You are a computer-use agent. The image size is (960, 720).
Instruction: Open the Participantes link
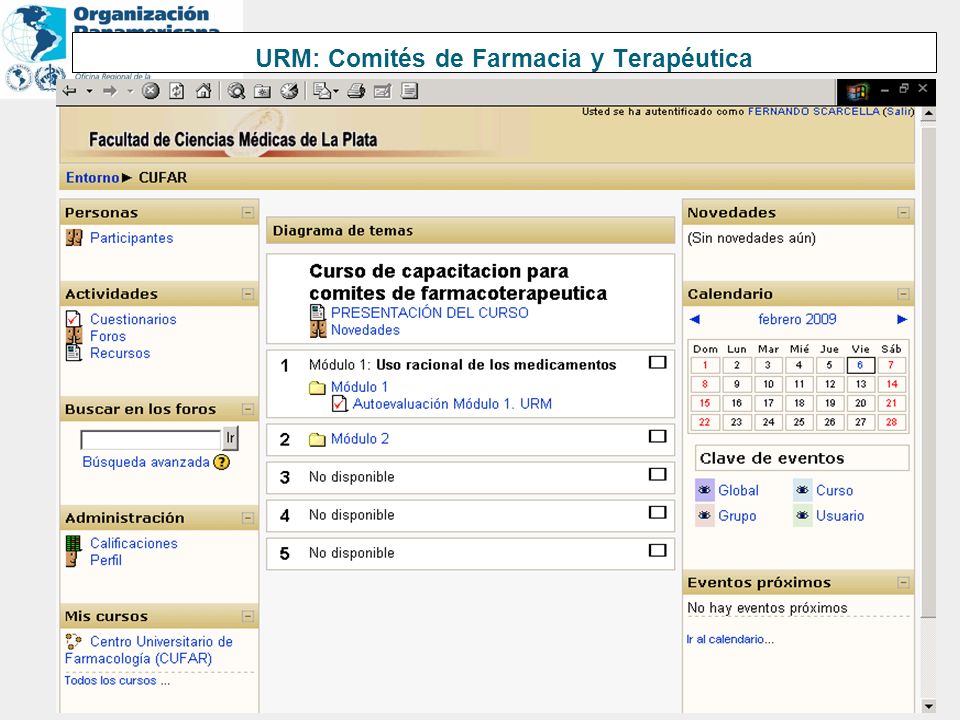(x=132, y=238)
